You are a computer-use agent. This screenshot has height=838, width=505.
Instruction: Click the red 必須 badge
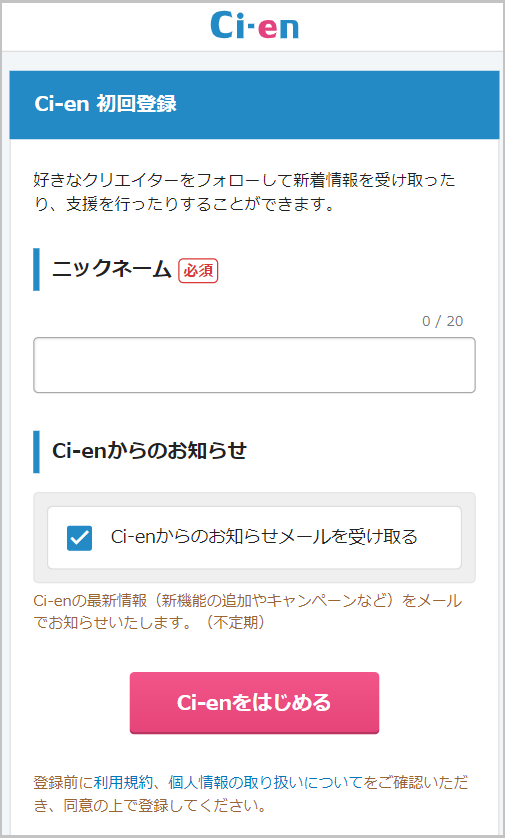[198, 270]
